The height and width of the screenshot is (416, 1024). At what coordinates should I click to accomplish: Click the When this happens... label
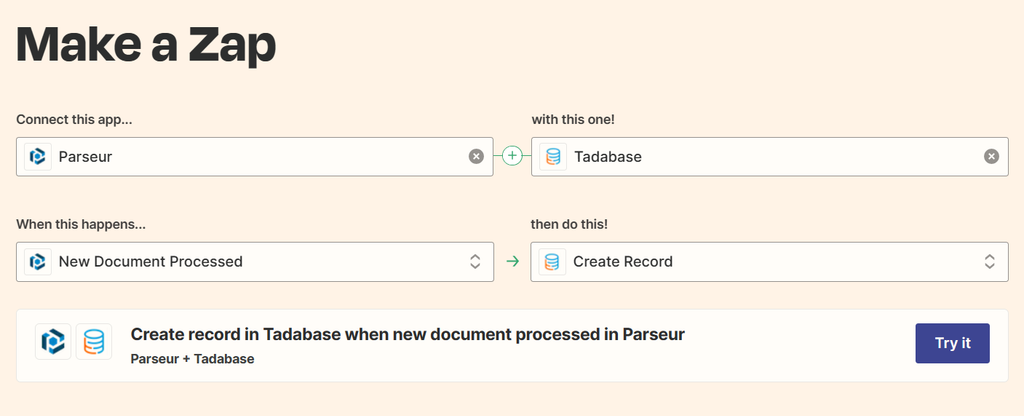pos(81,224)
